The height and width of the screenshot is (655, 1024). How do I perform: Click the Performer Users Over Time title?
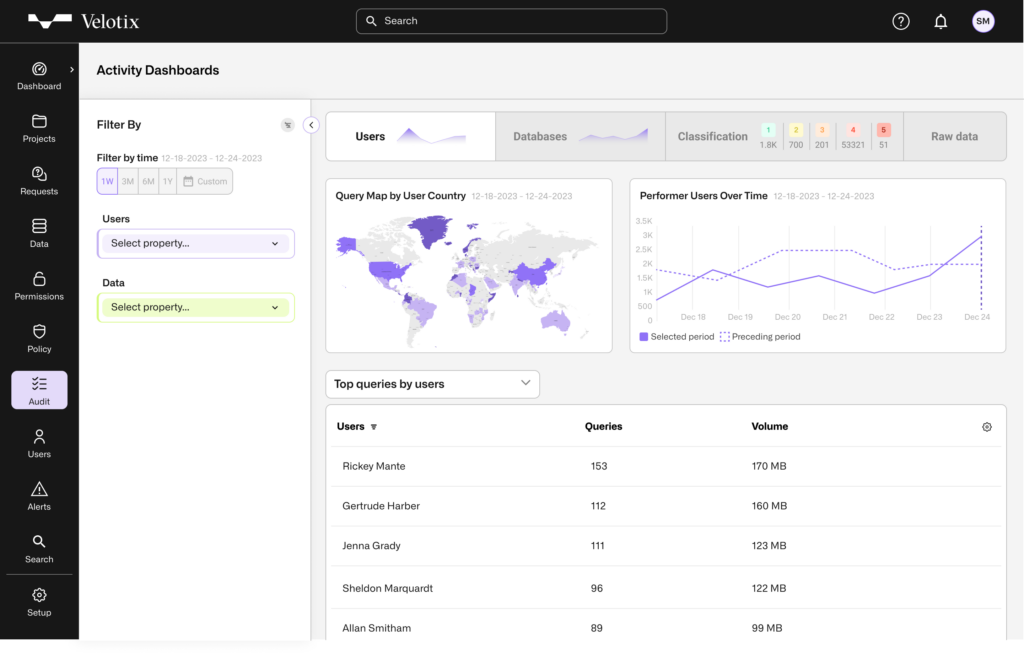703,196
